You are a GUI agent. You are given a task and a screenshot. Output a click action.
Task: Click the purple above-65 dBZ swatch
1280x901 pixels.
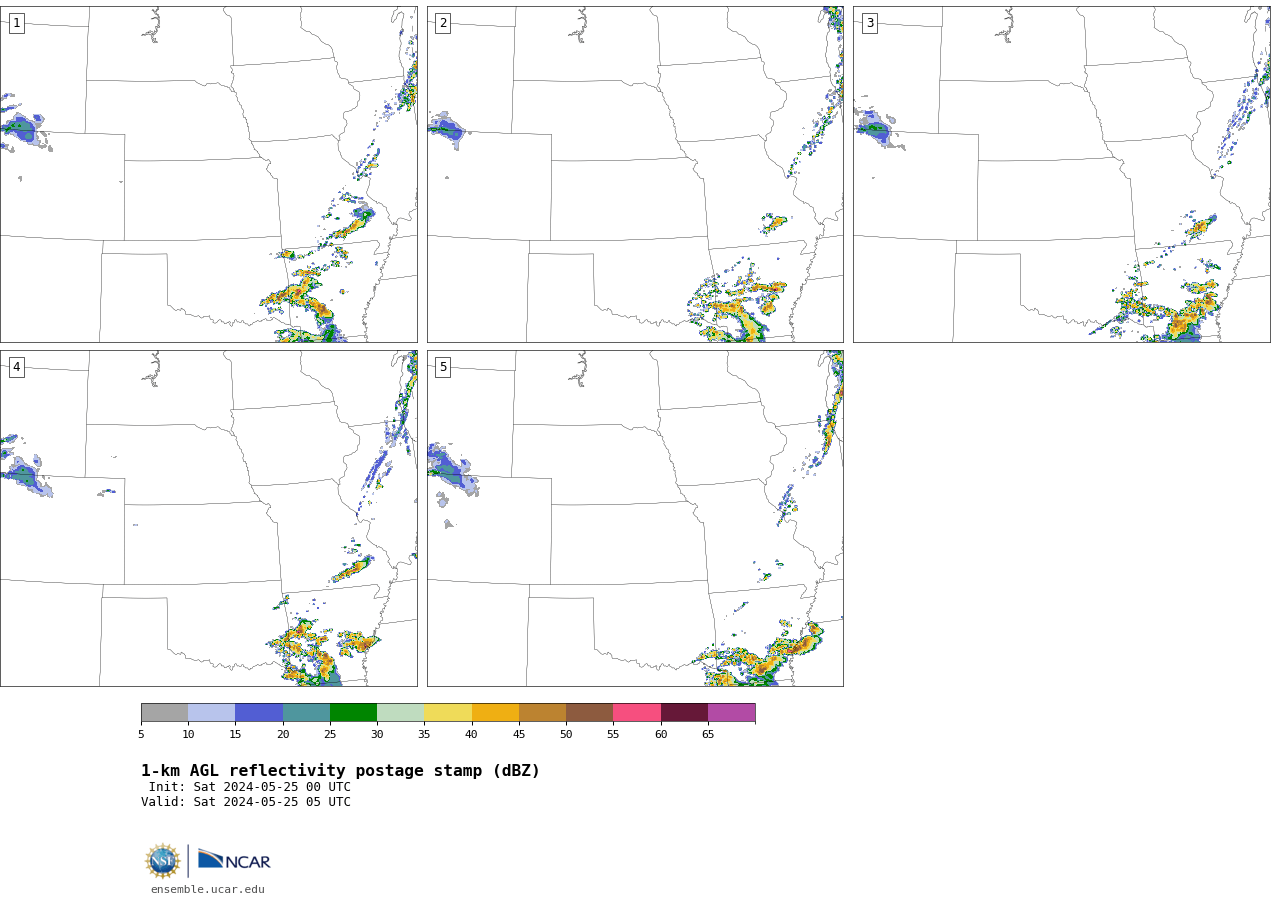click(x=732, y=713)
